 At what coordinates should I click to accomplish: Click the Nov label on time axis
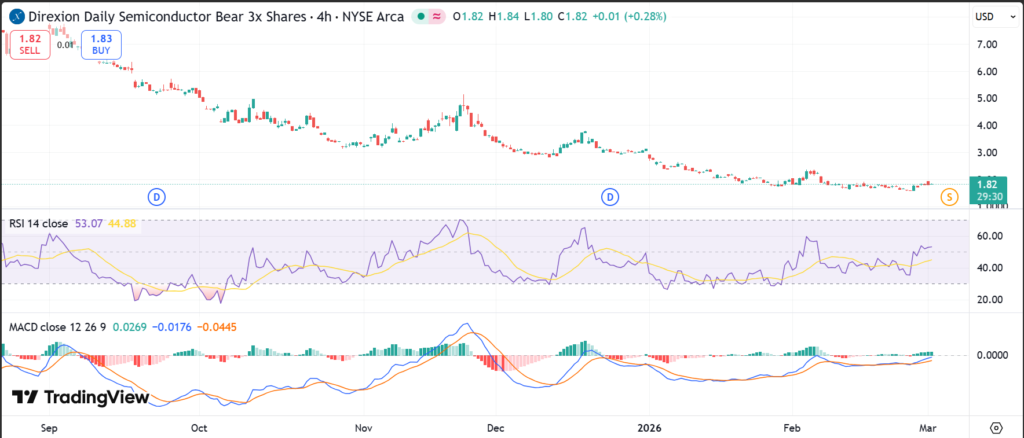[x=364, y=426]
